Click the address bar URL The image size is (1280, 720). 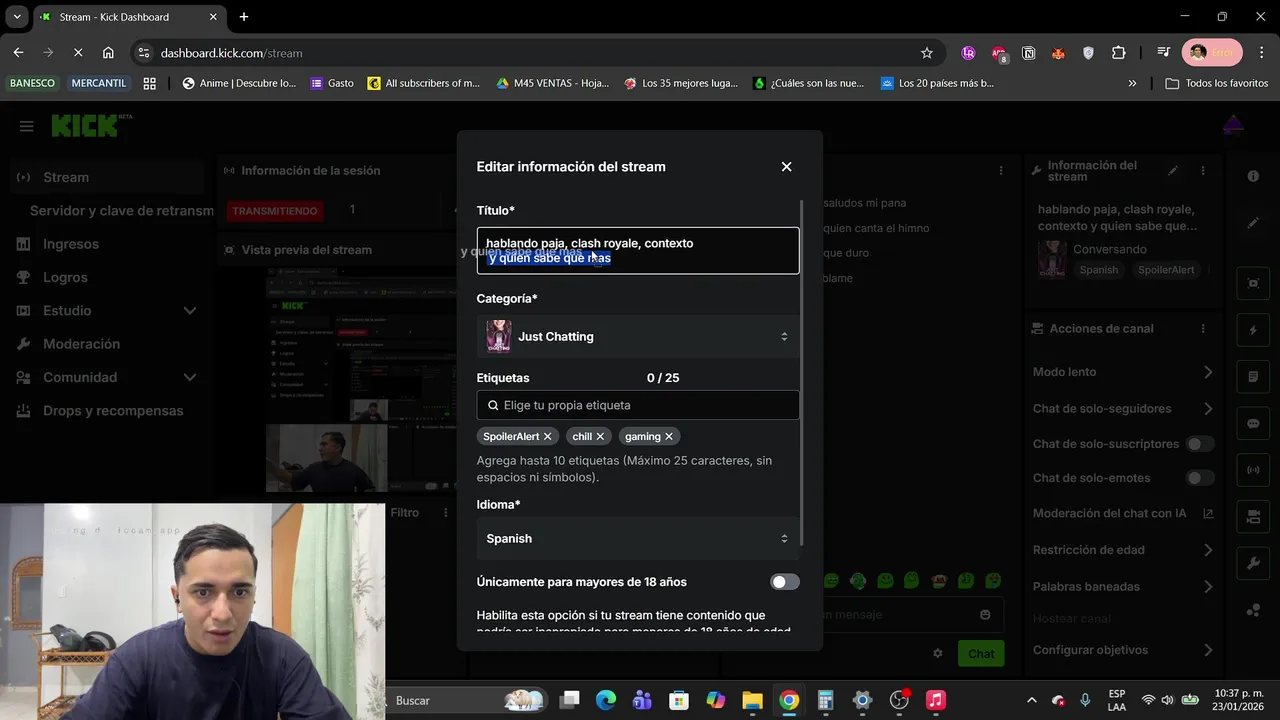(231, 53)
